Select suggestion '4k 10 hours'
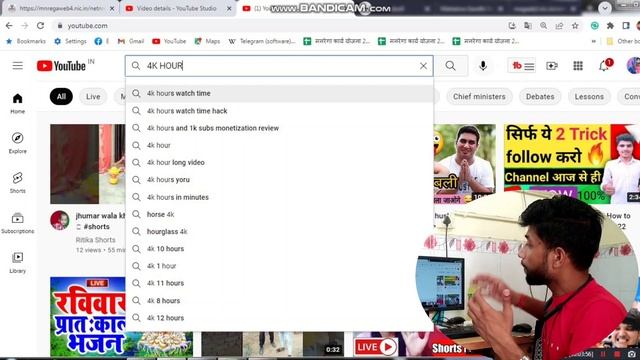 coord(280,249)
